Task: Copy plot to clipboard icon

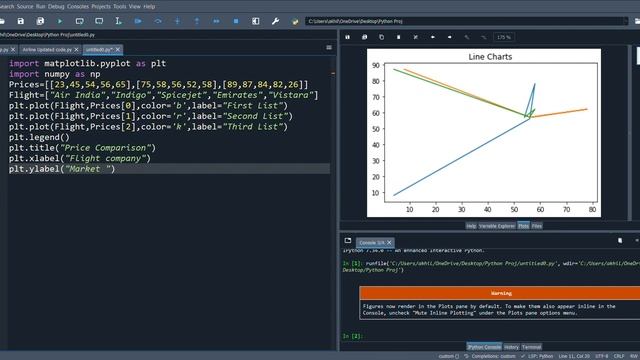Action: (382, 37)
